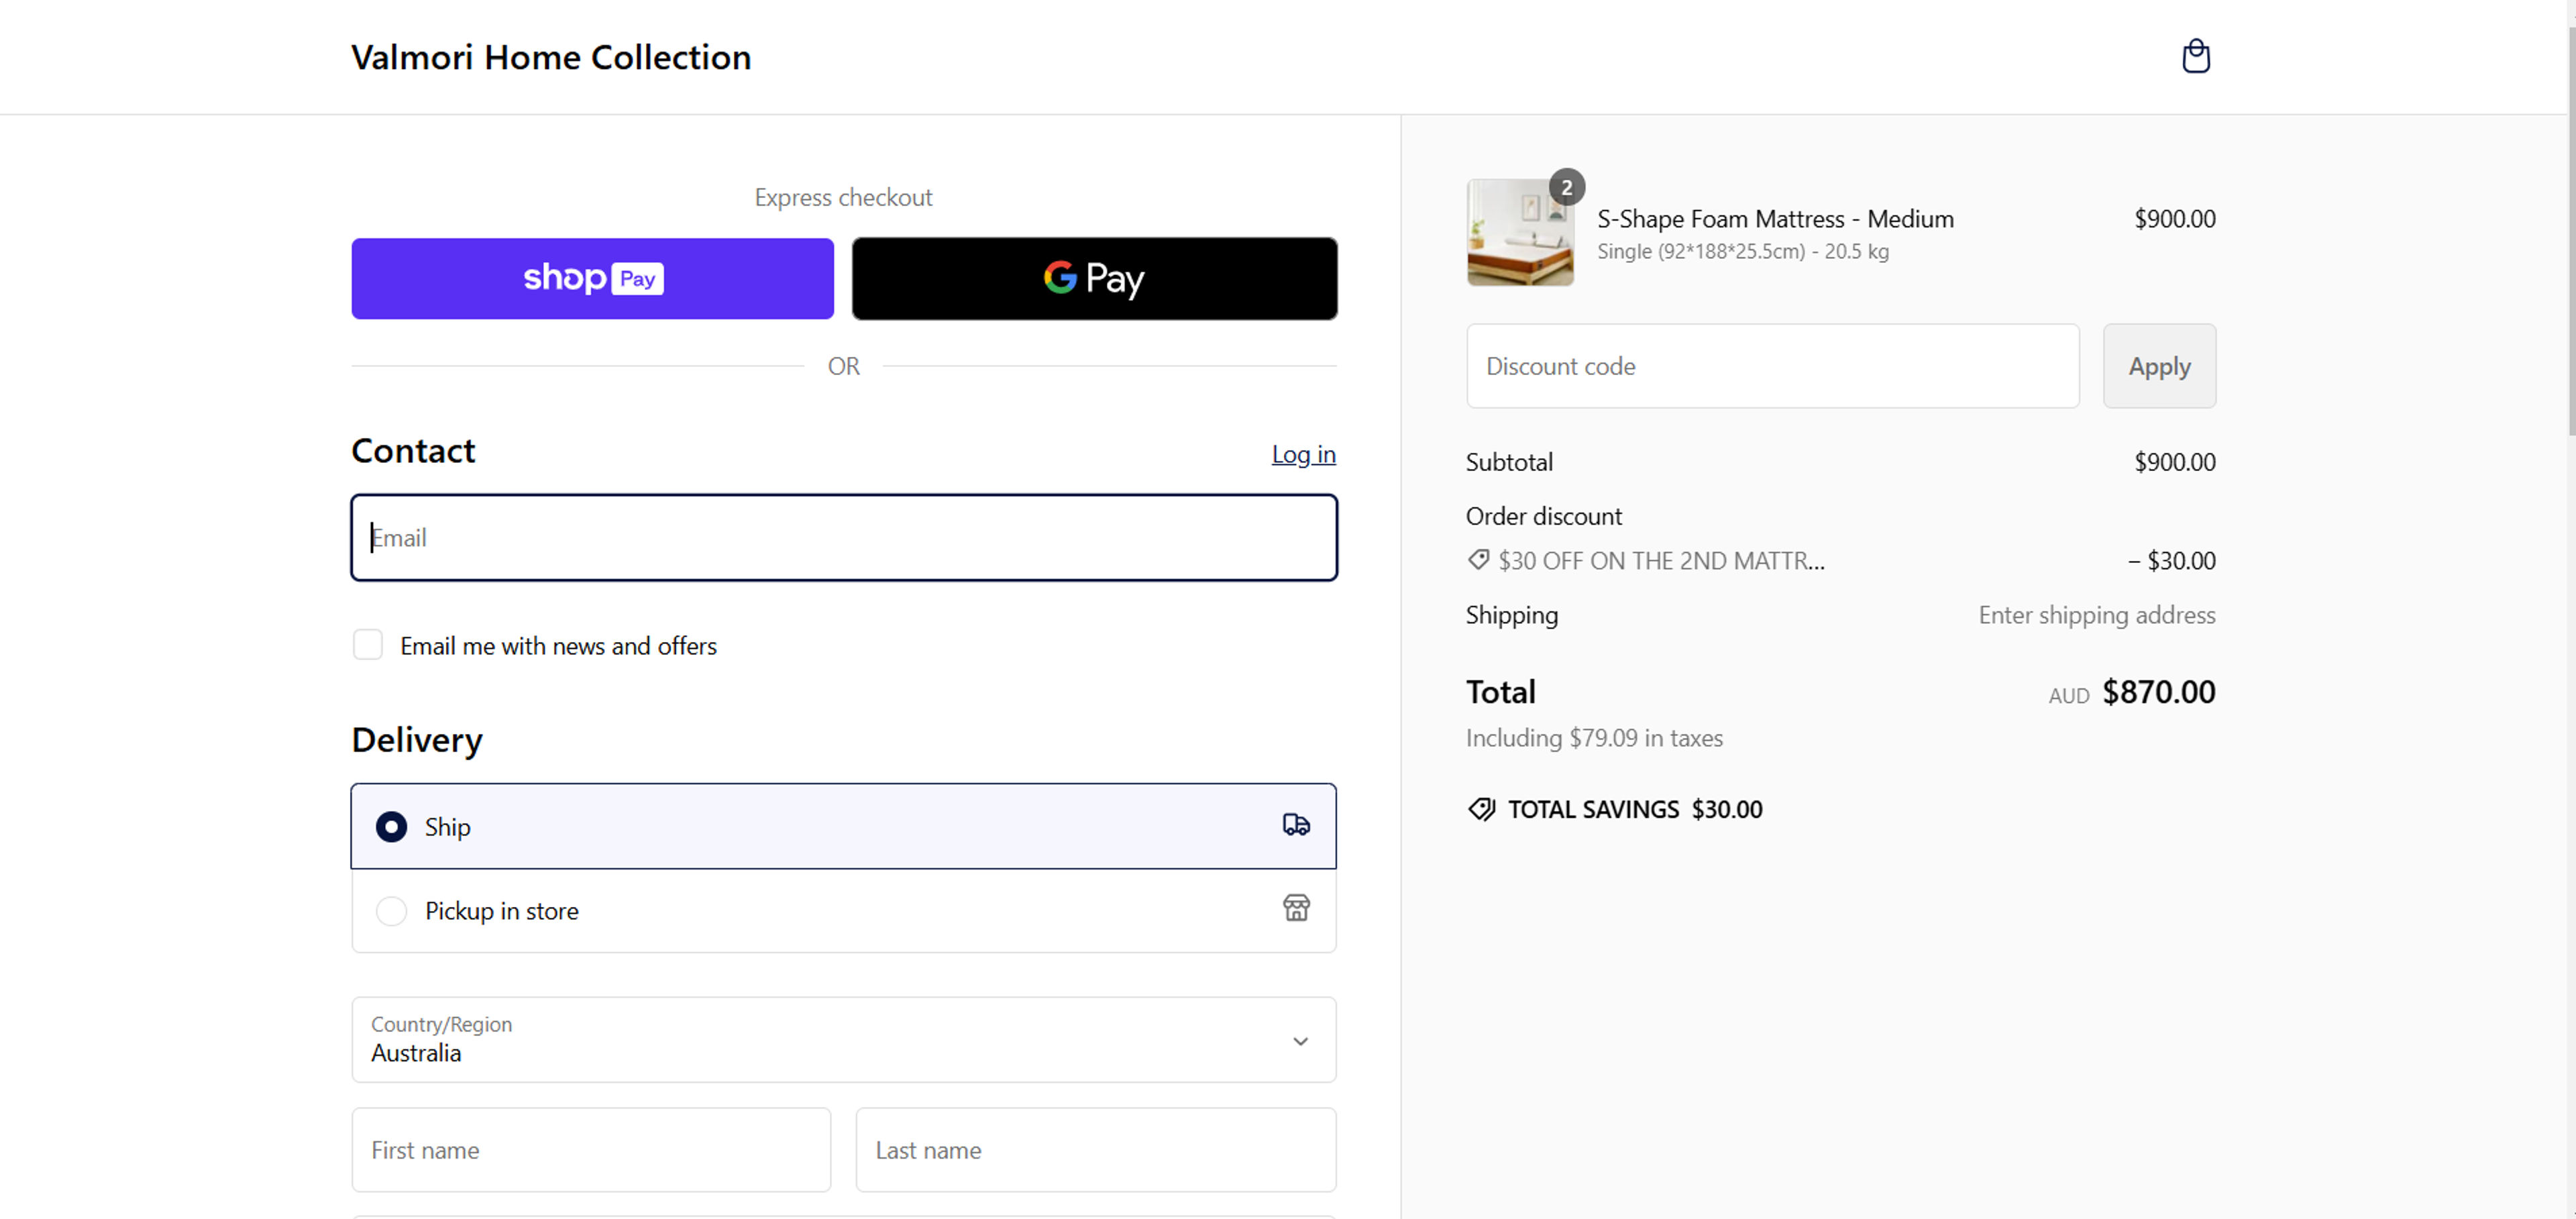Apply the discount code
Viewport: 2576px width, 1219px height.
coord(2159,366)
